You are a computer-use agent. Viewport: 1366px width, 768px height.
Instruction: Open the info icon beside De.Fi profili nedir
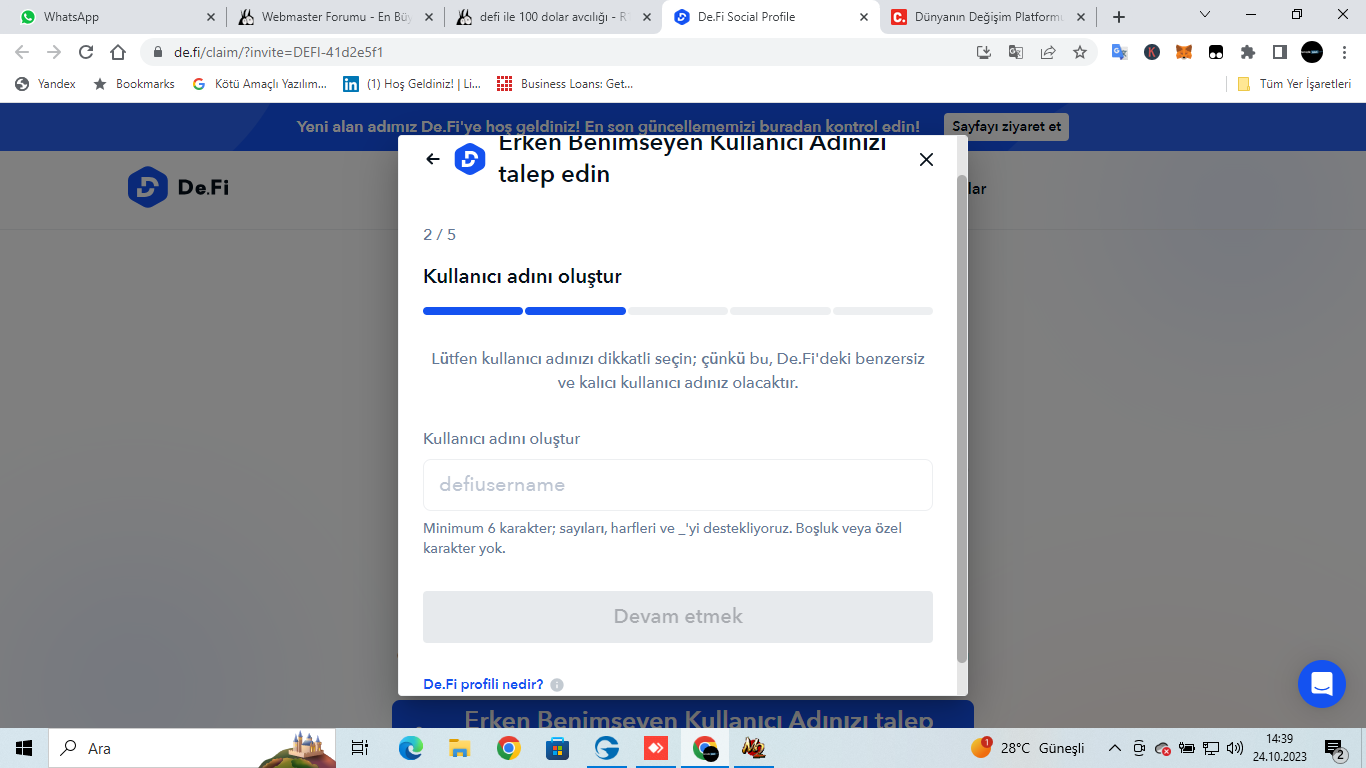(557, 685)
